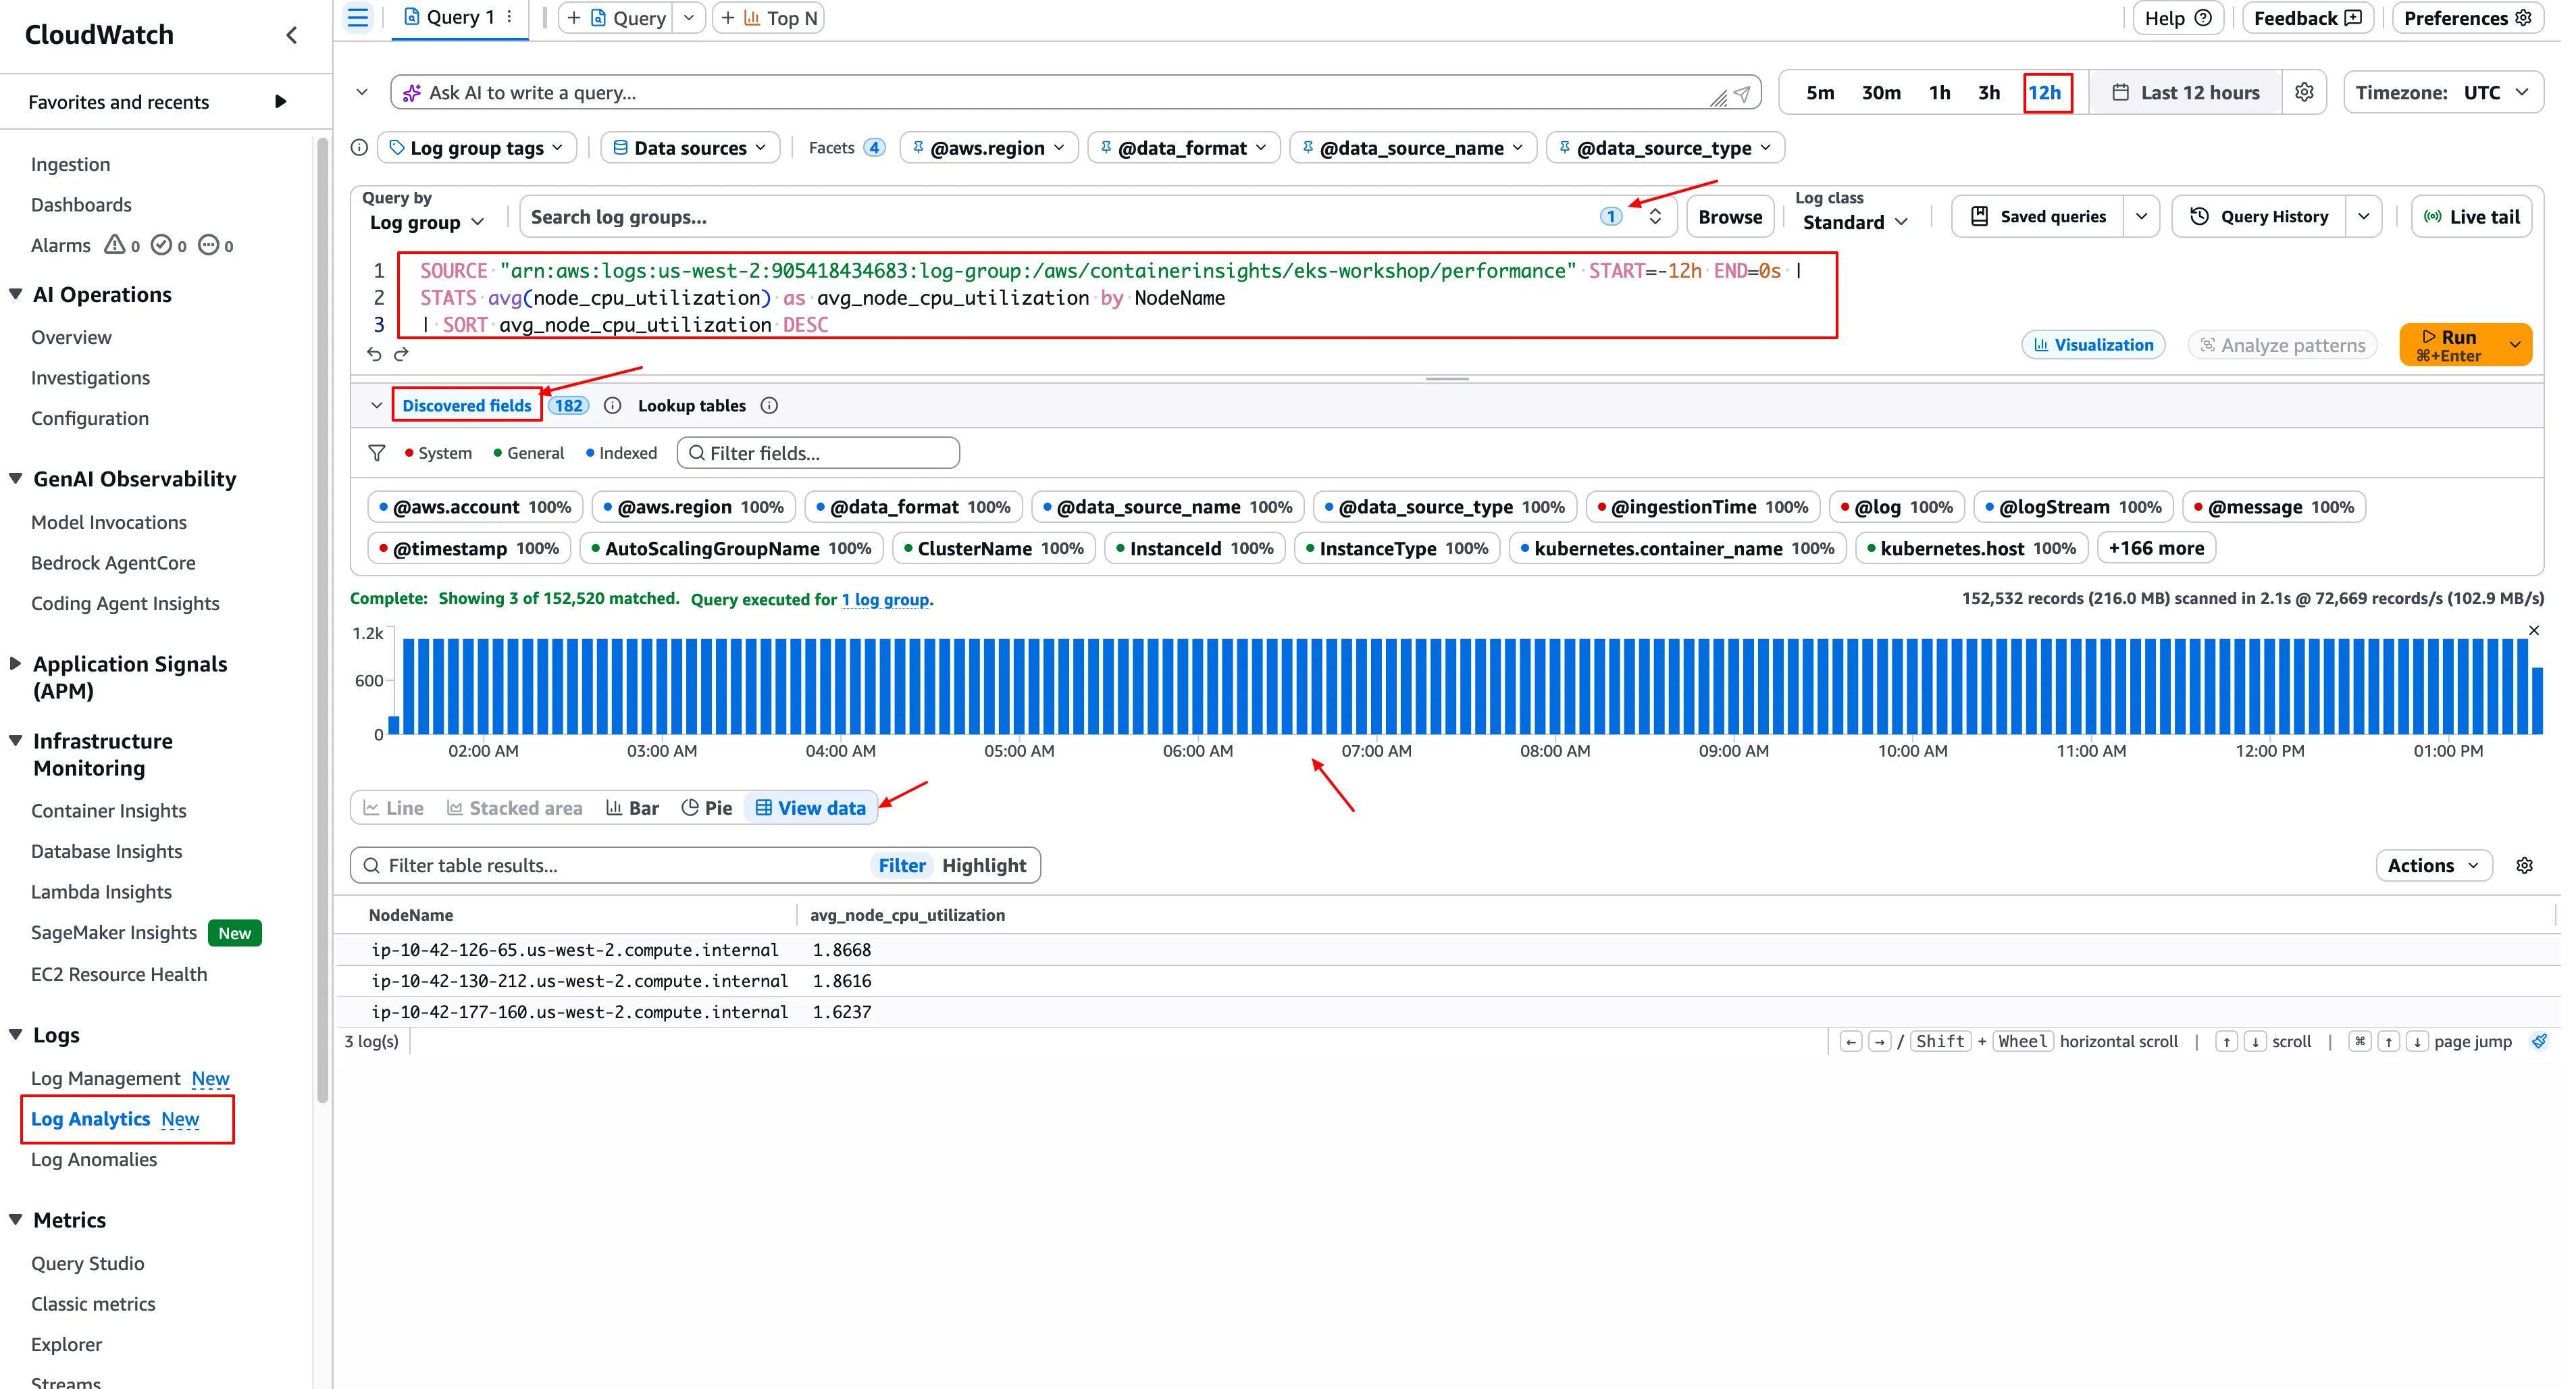Open the Actions dropdown

(2434, 865)
